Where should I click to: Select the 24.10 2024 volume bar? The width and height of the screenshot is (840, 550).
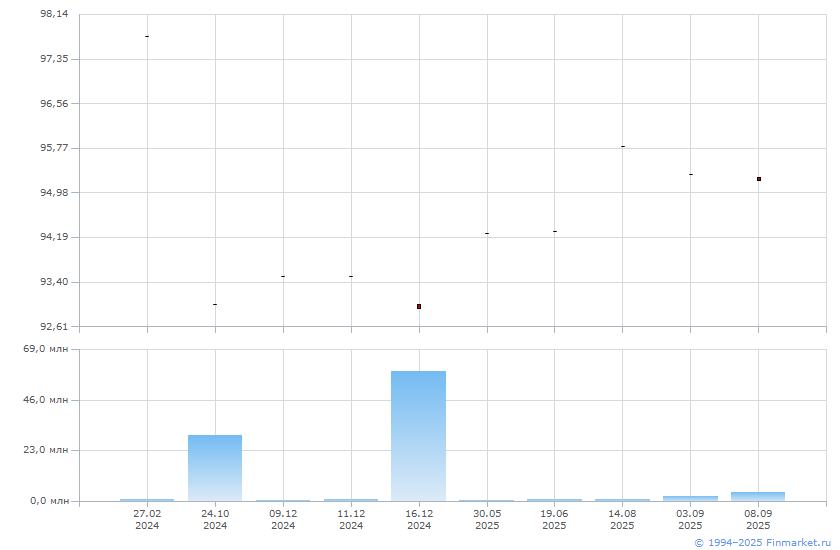point(215,467)
